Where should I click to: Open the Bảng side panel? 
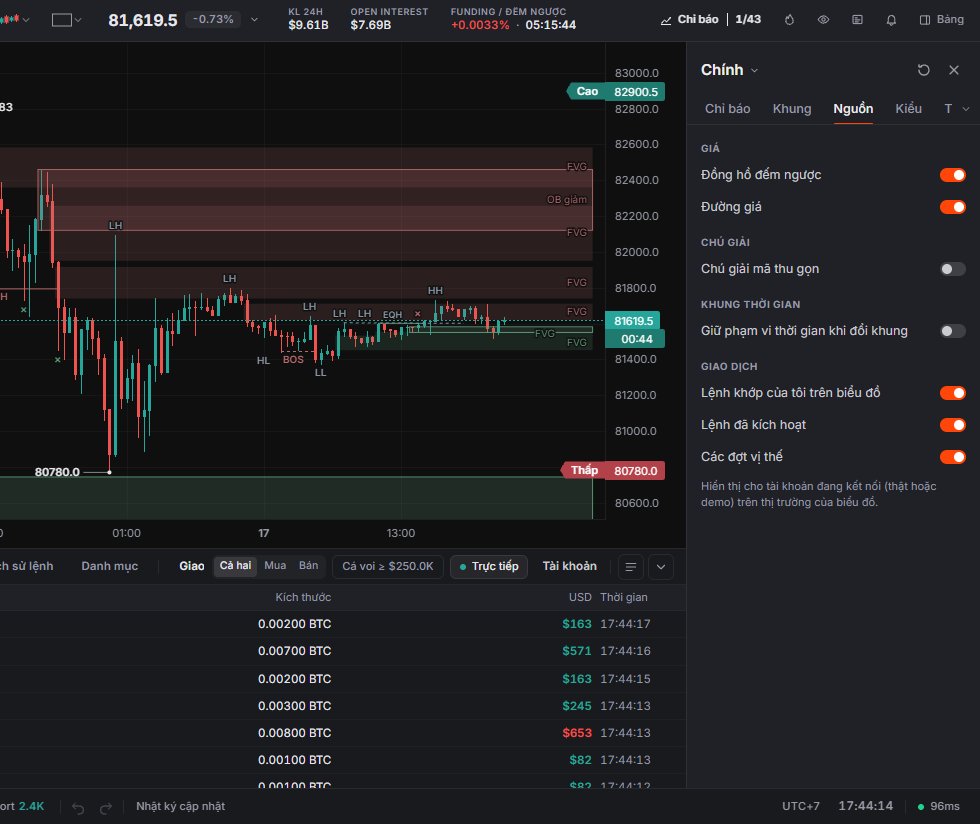pos(942,20)
